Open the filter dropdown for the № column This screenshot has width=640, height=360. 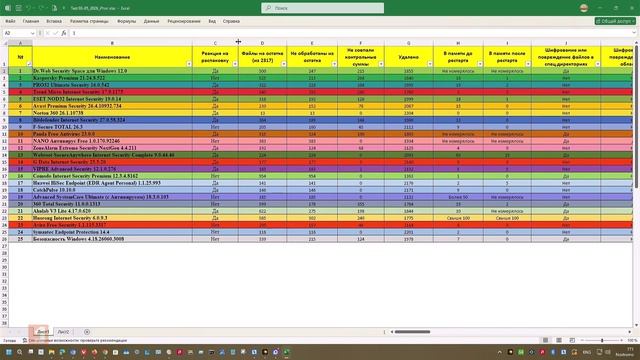click(29, 64)
